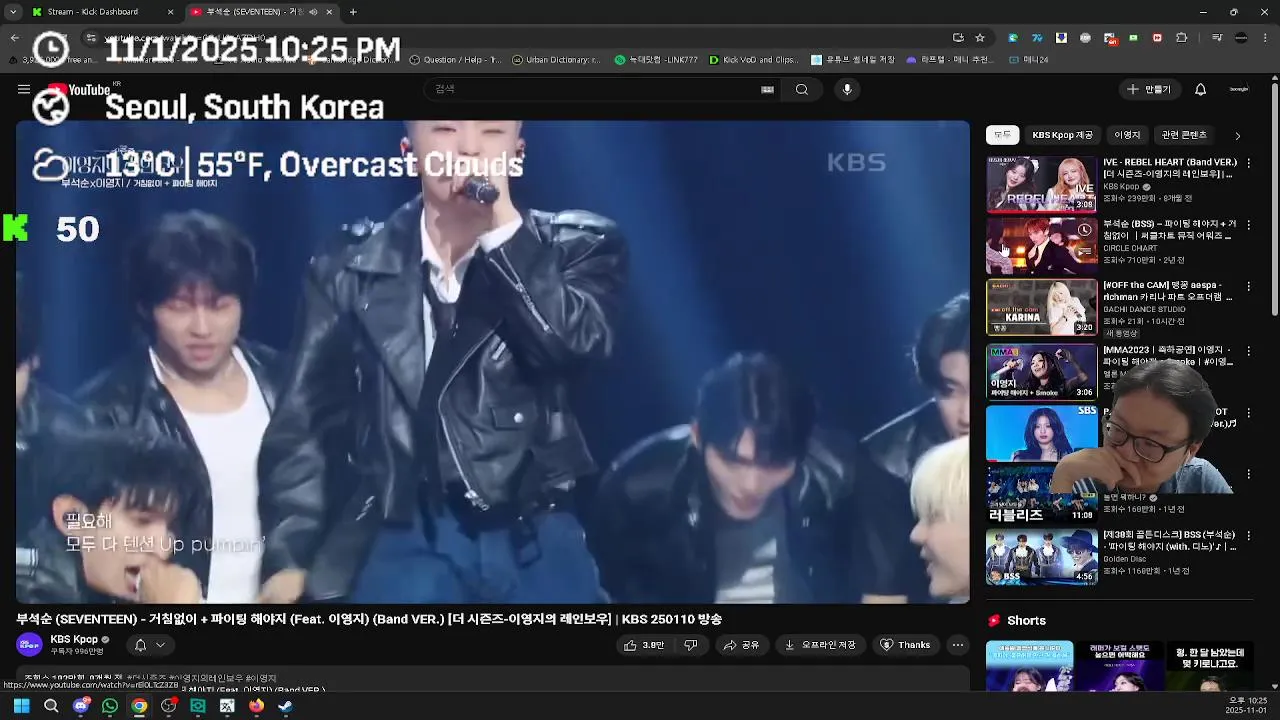
Task: Click the browser back arrow
Action: pos(14,38)
